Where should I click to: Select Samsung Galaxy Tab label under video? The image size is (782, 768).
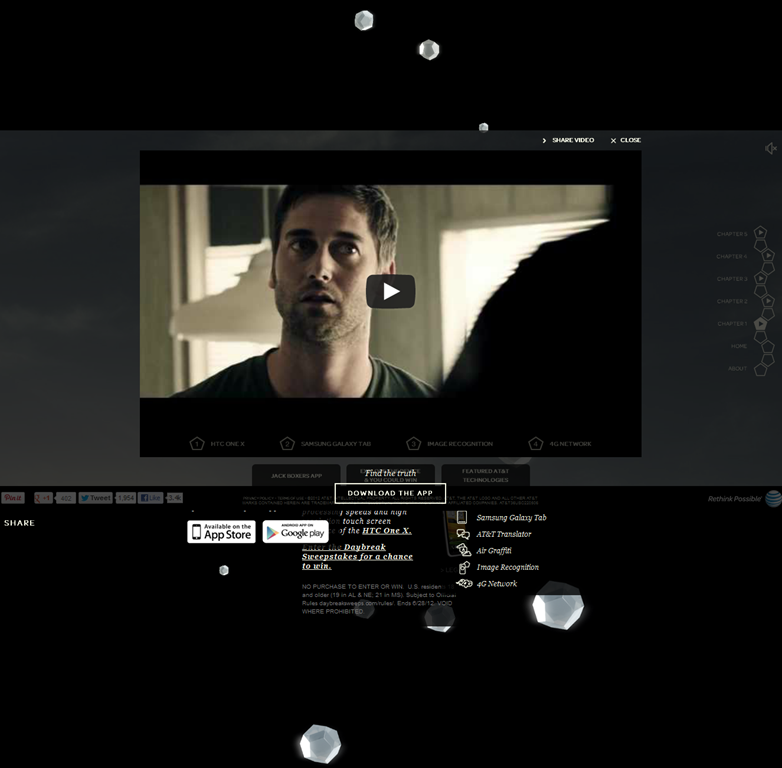[336, 444]
